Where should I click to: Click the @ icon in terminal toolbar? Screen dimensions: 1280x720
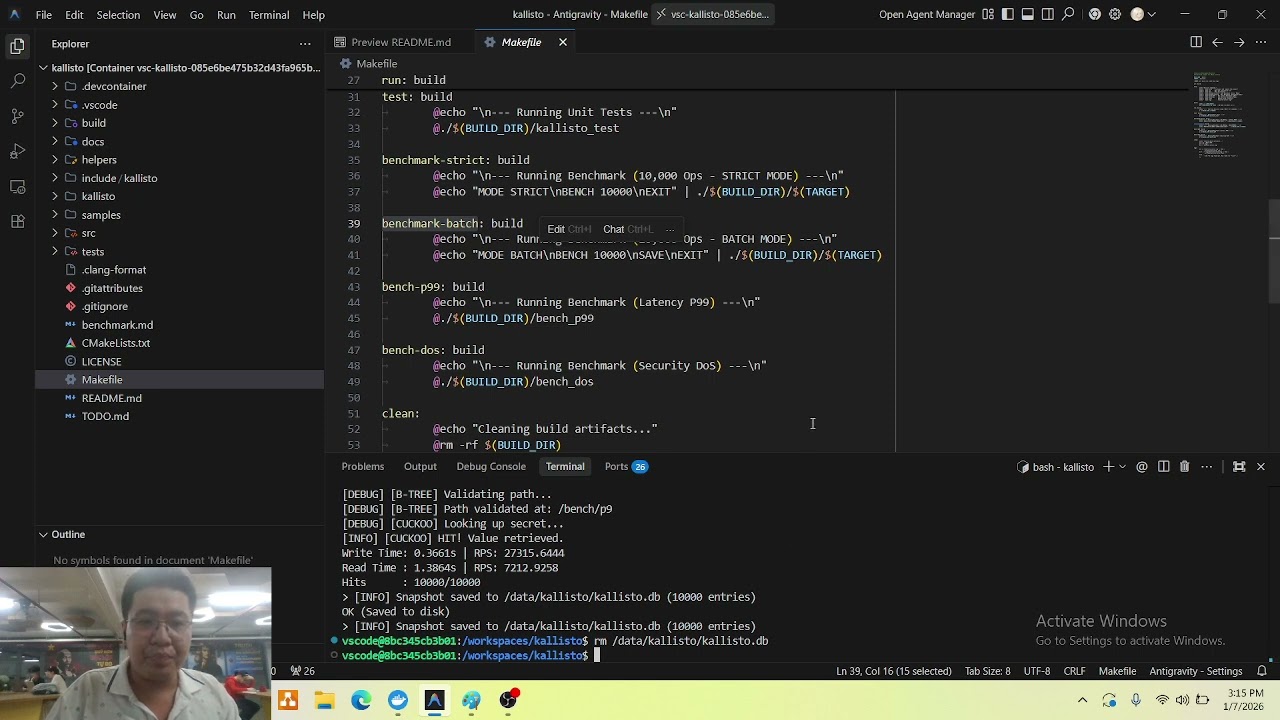pos(1142,467)
